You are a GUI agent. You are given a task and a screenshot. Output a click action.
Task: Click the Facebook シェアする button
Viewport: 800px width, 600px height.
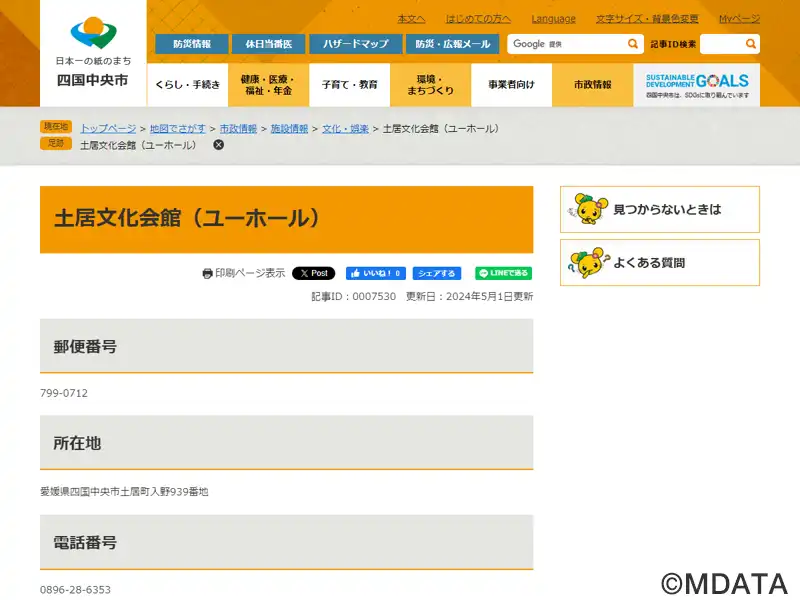(x=437, y=273)
